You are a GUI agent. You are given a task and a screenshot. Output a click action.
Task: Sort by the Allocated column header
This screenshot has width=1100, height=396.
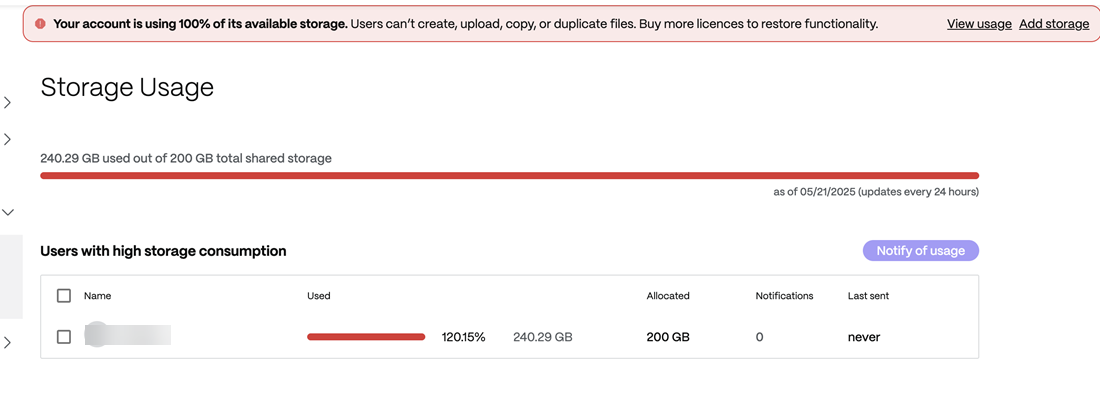point(668,296)
